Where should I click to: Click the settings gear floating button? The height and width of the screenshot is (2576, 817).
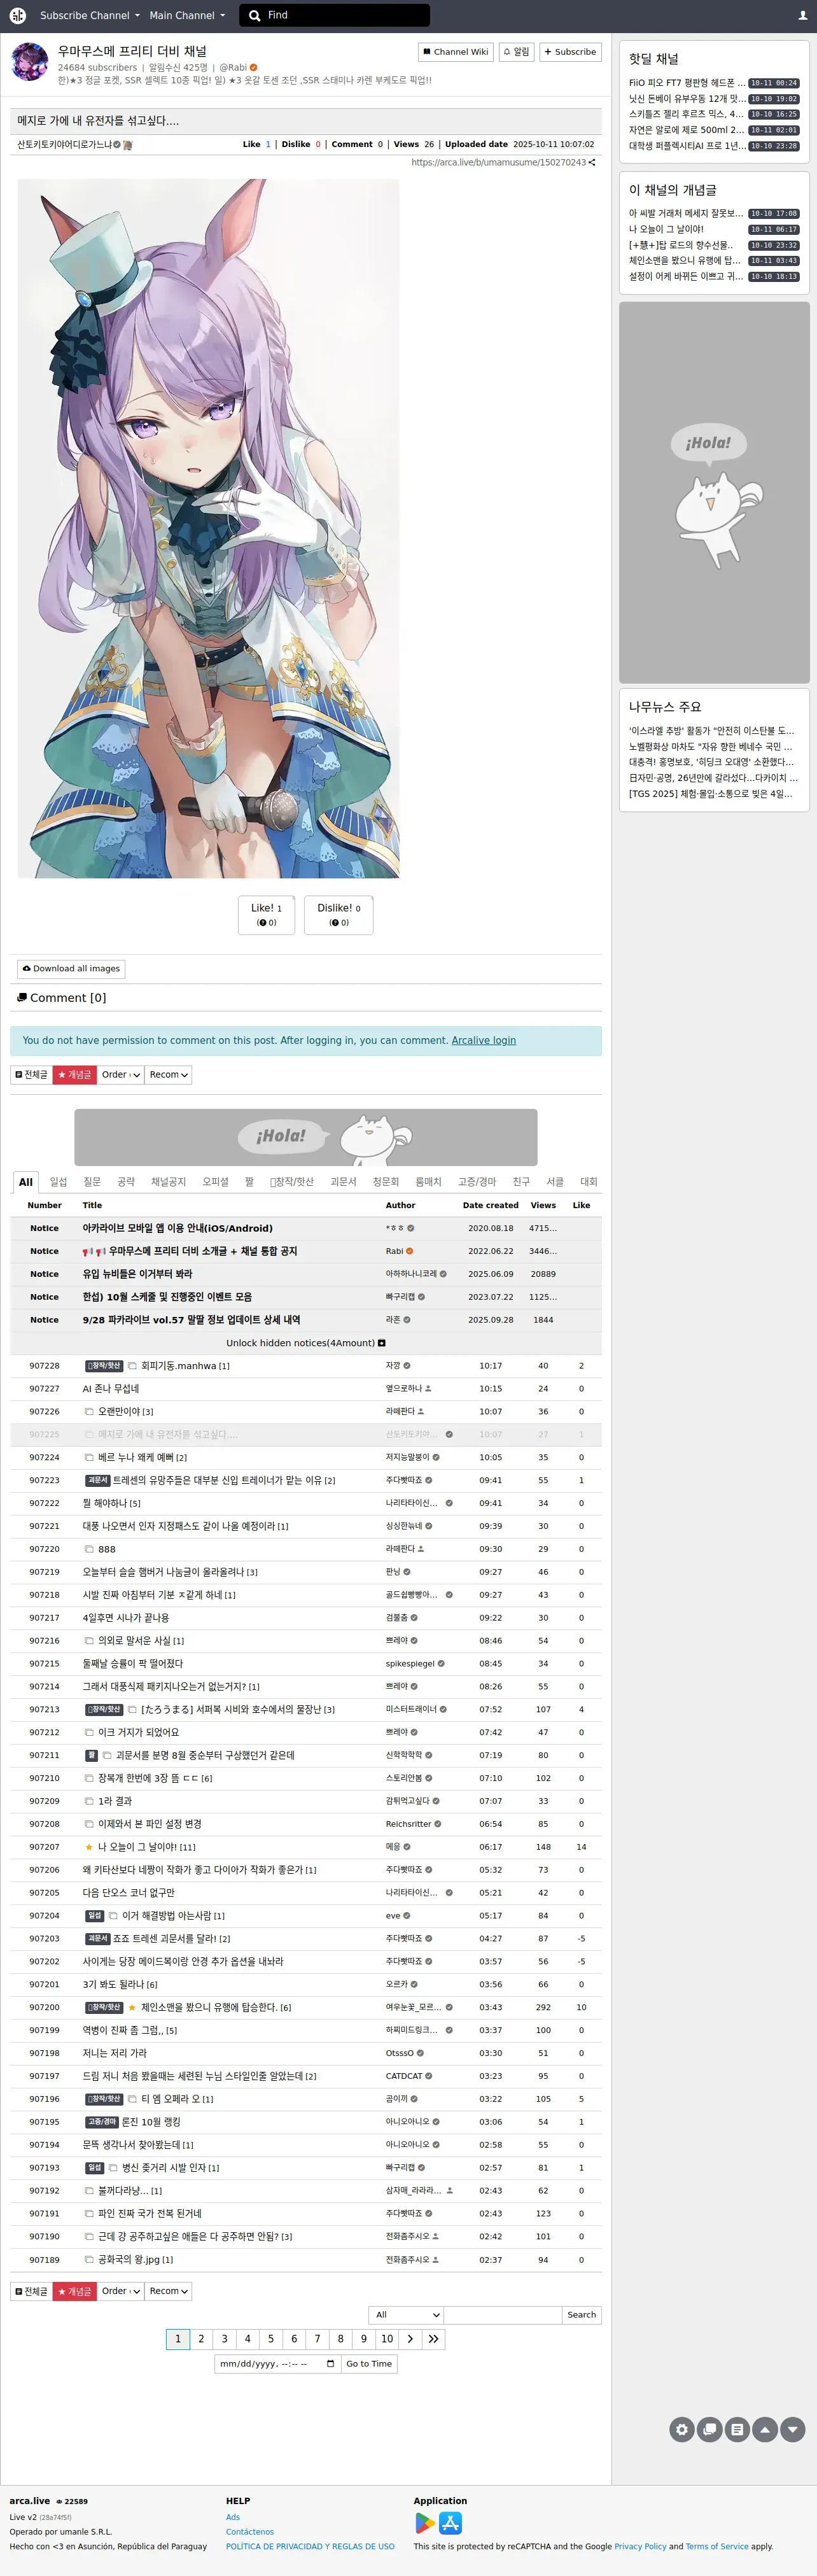(x=682, y=2429)
